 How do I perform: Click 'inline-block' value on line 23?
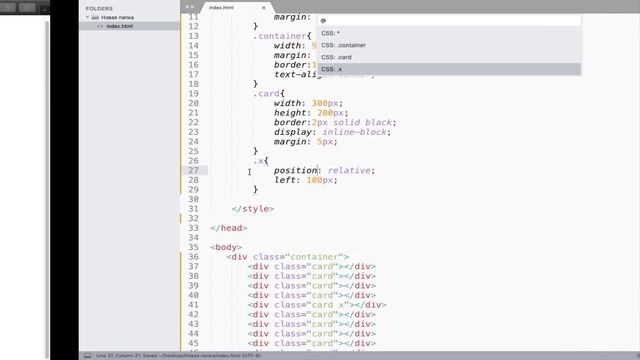(354, 132)
